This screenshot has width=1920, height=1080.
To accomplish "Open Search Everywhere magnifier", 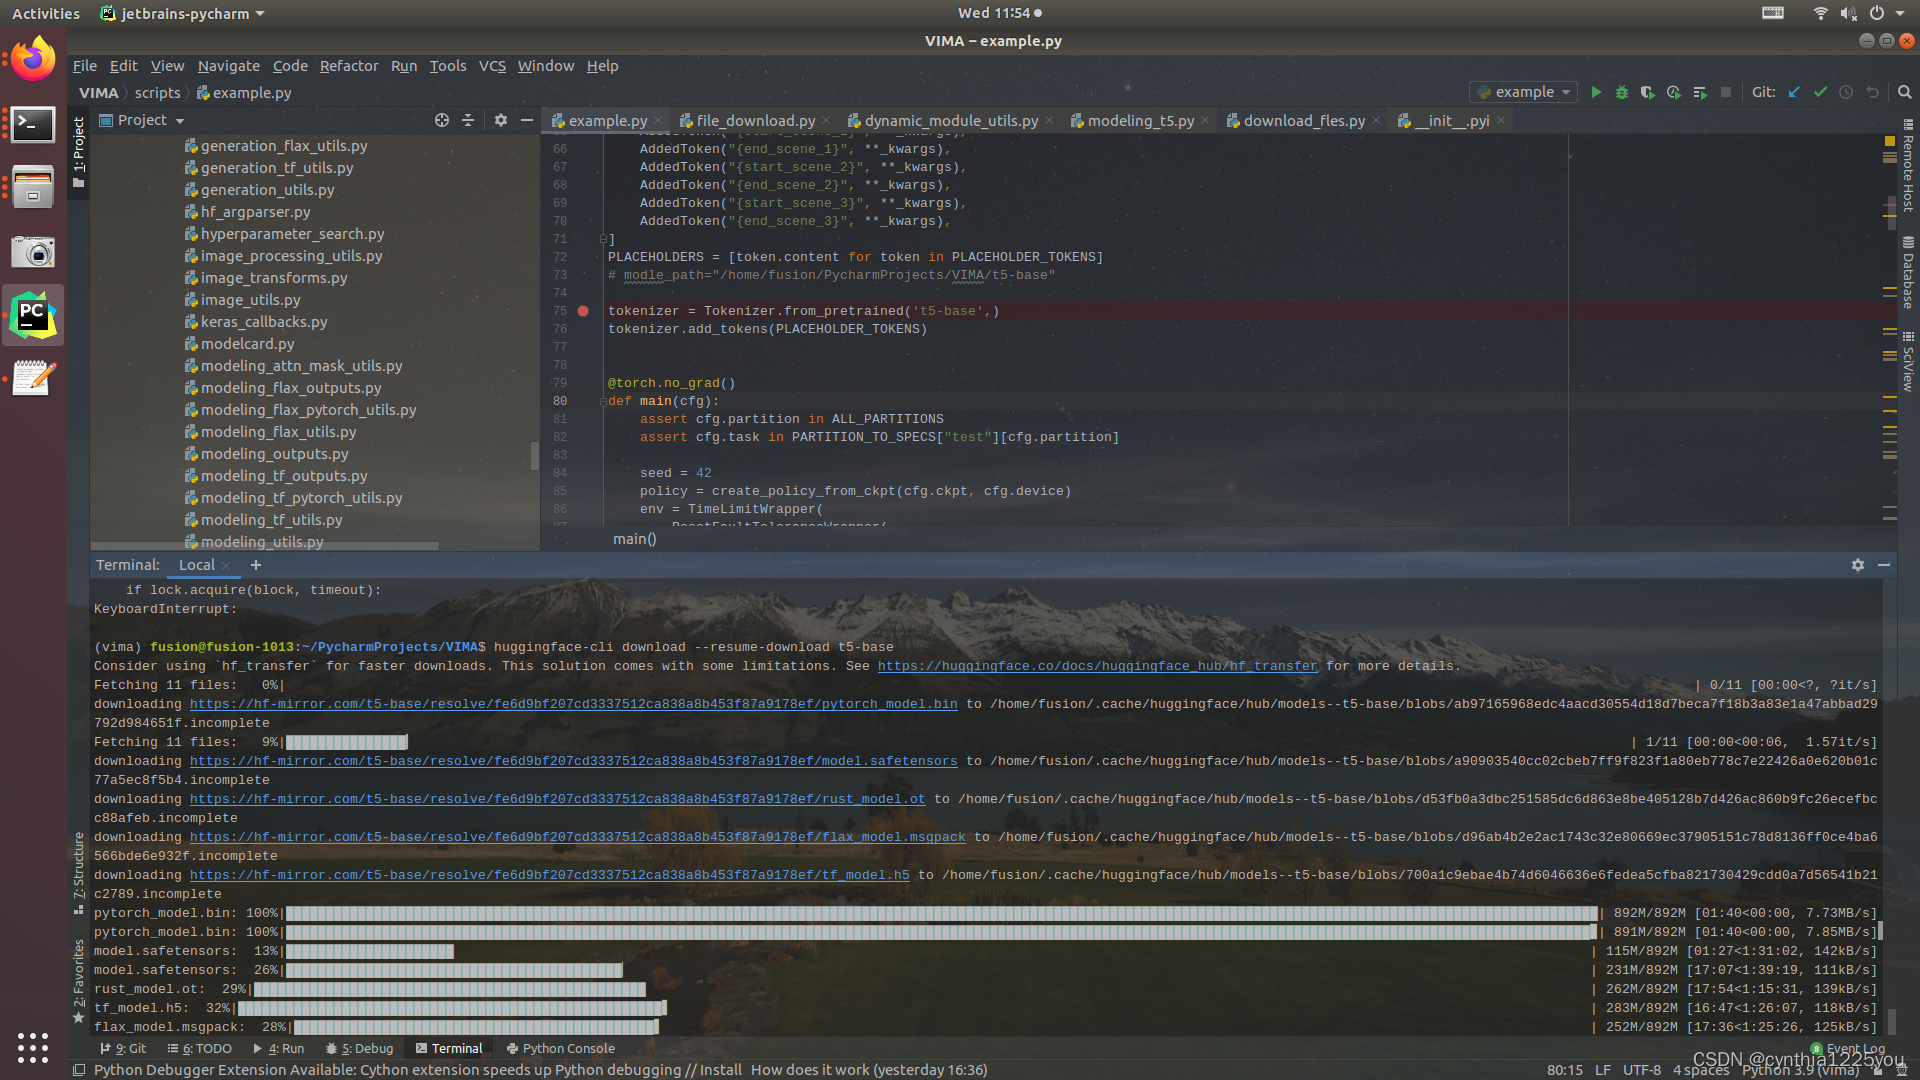I will point(1904,92).
